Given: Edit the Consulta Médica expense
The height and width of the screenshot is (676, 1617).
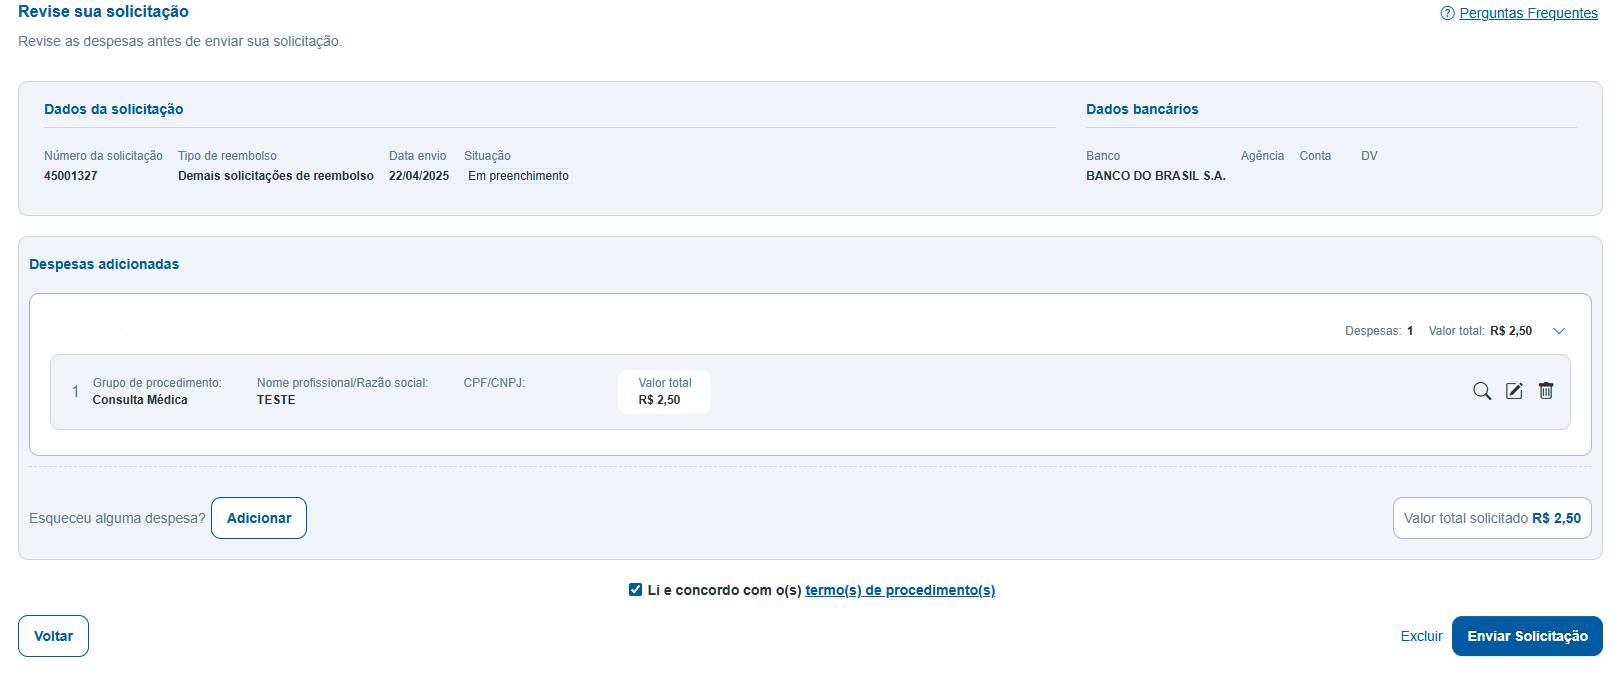Looking at the screenshot, I should click(x=1514, y=391).
